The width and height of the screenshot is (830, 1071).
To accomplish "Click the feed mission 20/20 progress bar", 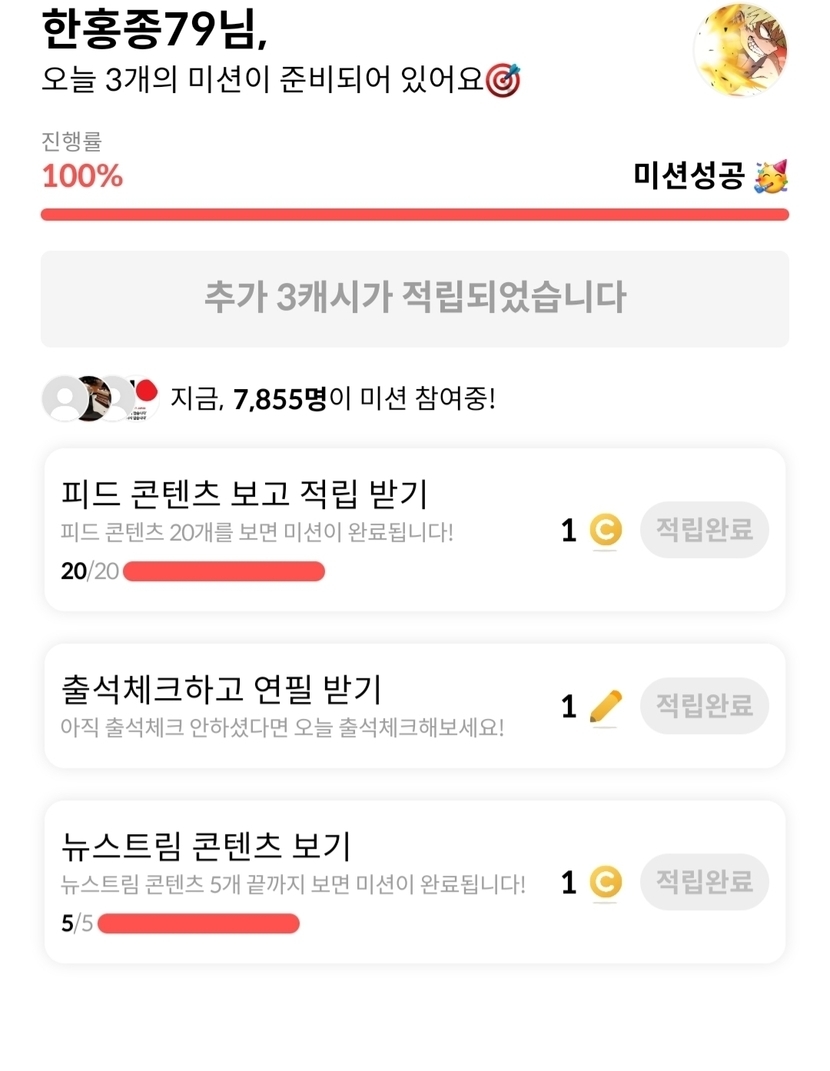I will [223, 571].
